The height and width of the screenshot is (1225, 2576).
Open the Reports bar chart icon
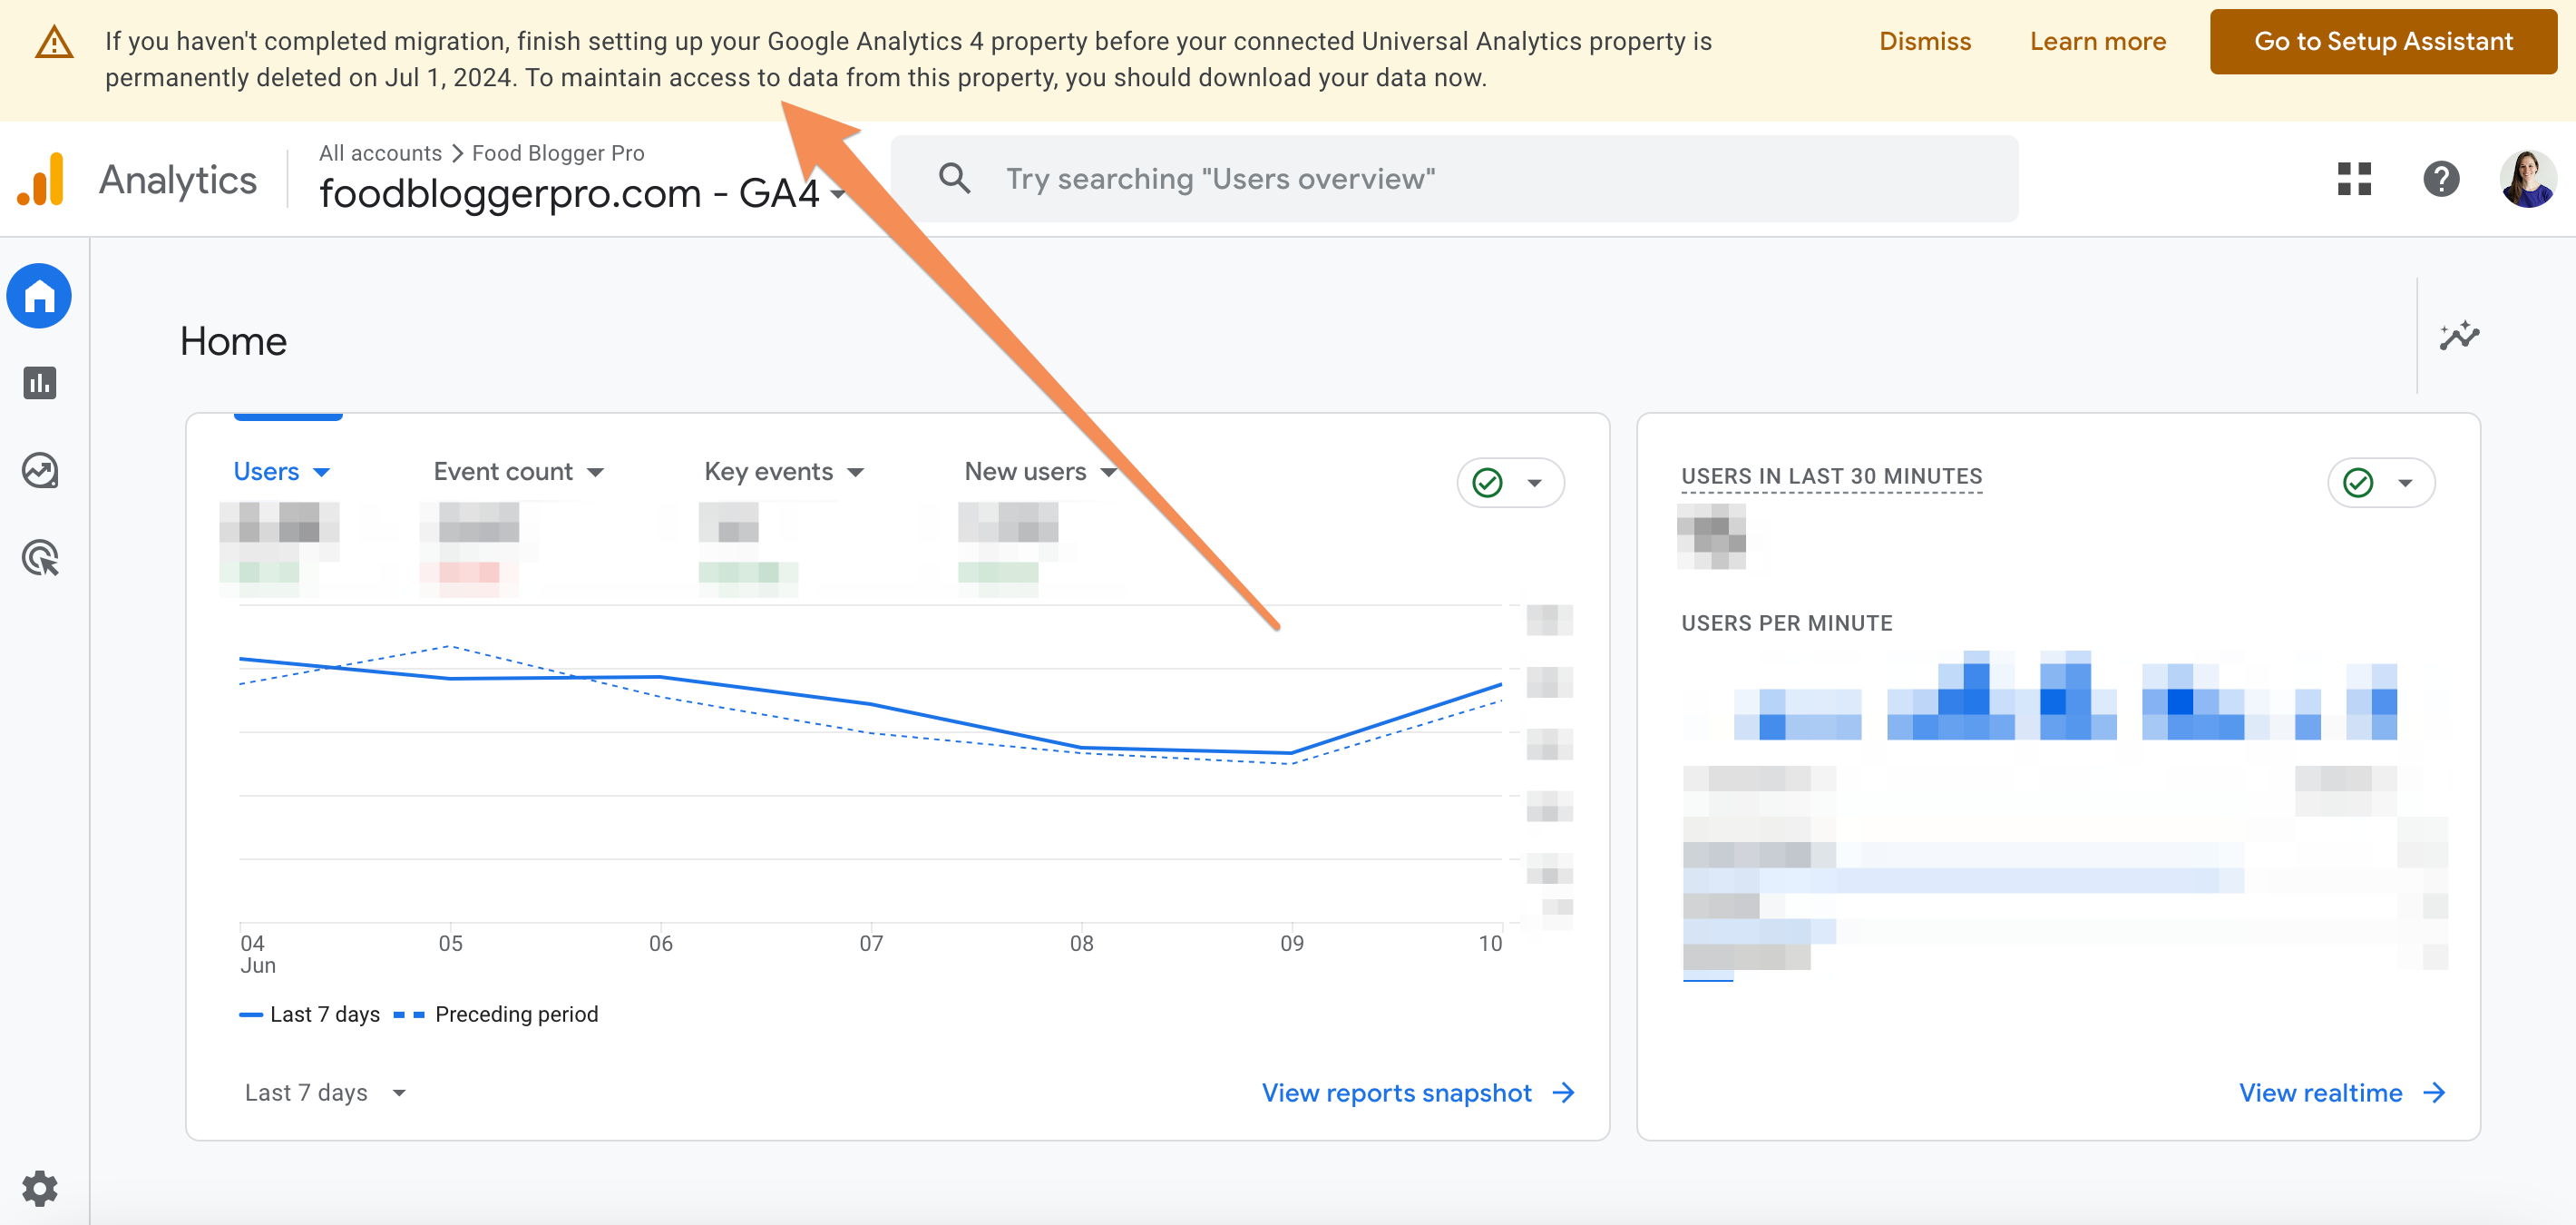coord(39,383)
